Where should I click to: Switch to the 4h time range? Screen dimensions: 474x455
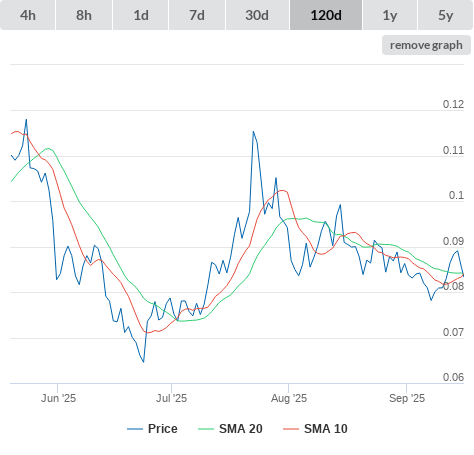[28, 15]
